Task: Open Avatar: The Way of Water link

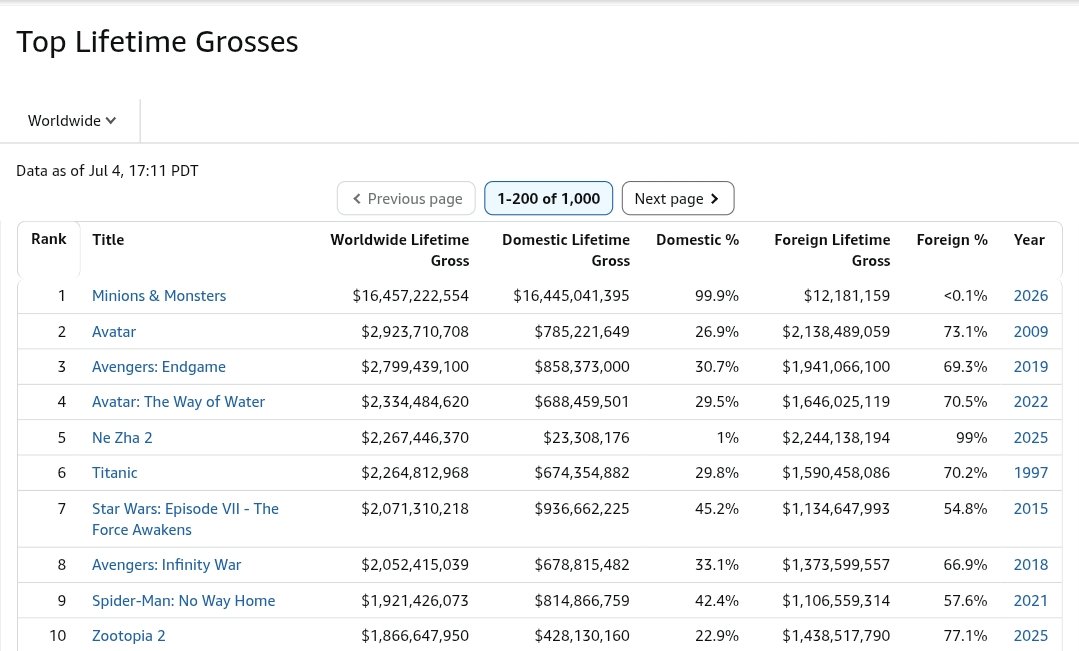Action: click(178, 401)
